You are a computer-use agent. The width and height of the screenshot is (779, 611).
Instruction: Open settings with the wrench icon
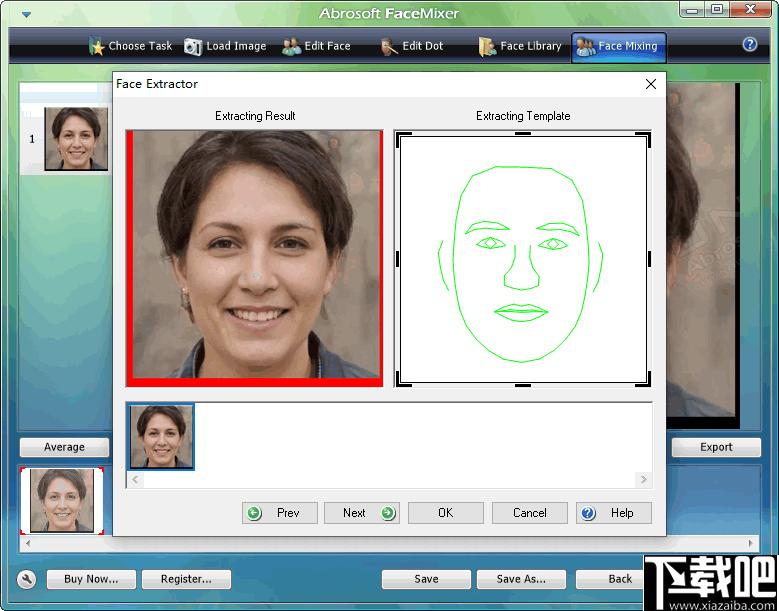click(x=26, y=579)
